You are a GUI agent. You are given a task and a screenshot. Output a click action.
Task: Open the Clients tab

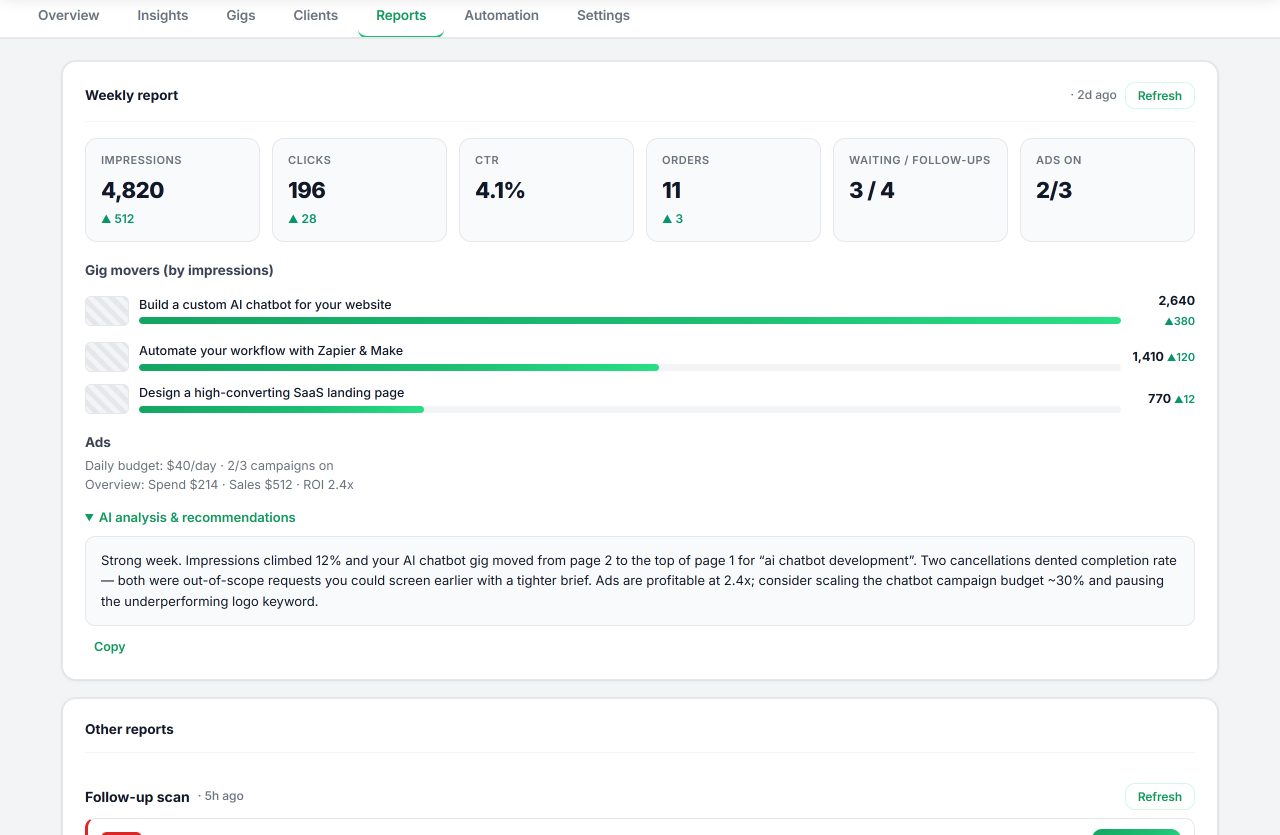[316, 15]
